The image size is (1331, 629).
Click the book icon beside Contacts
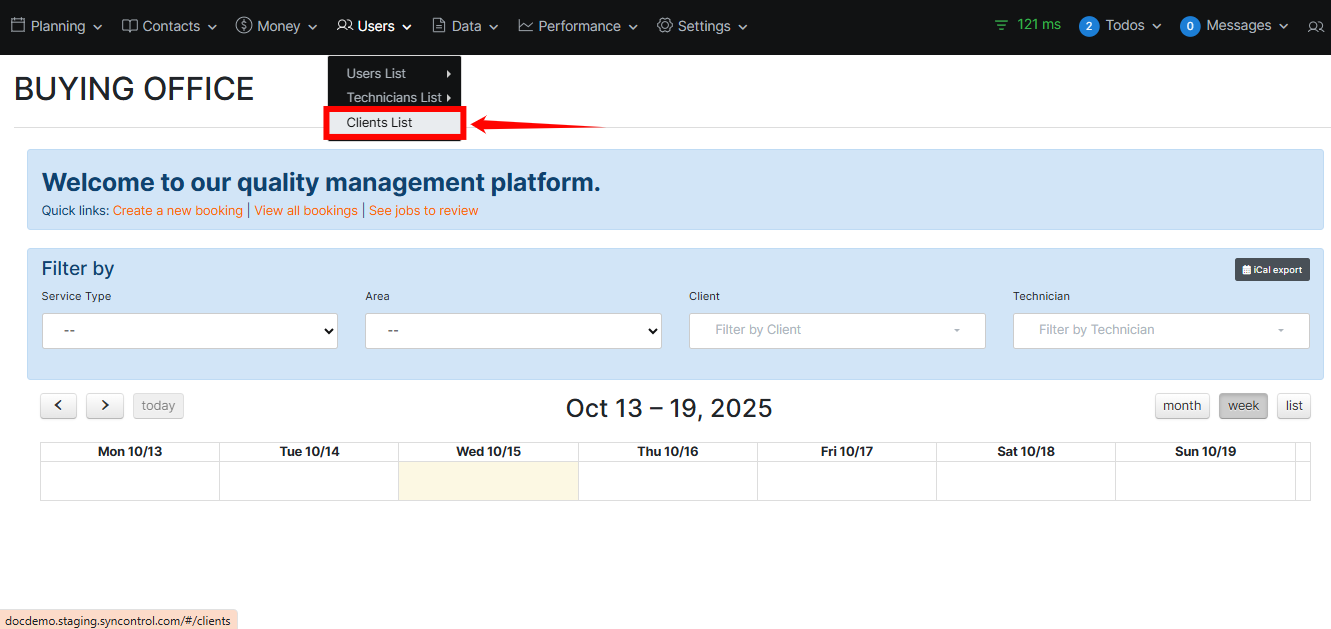129,26
